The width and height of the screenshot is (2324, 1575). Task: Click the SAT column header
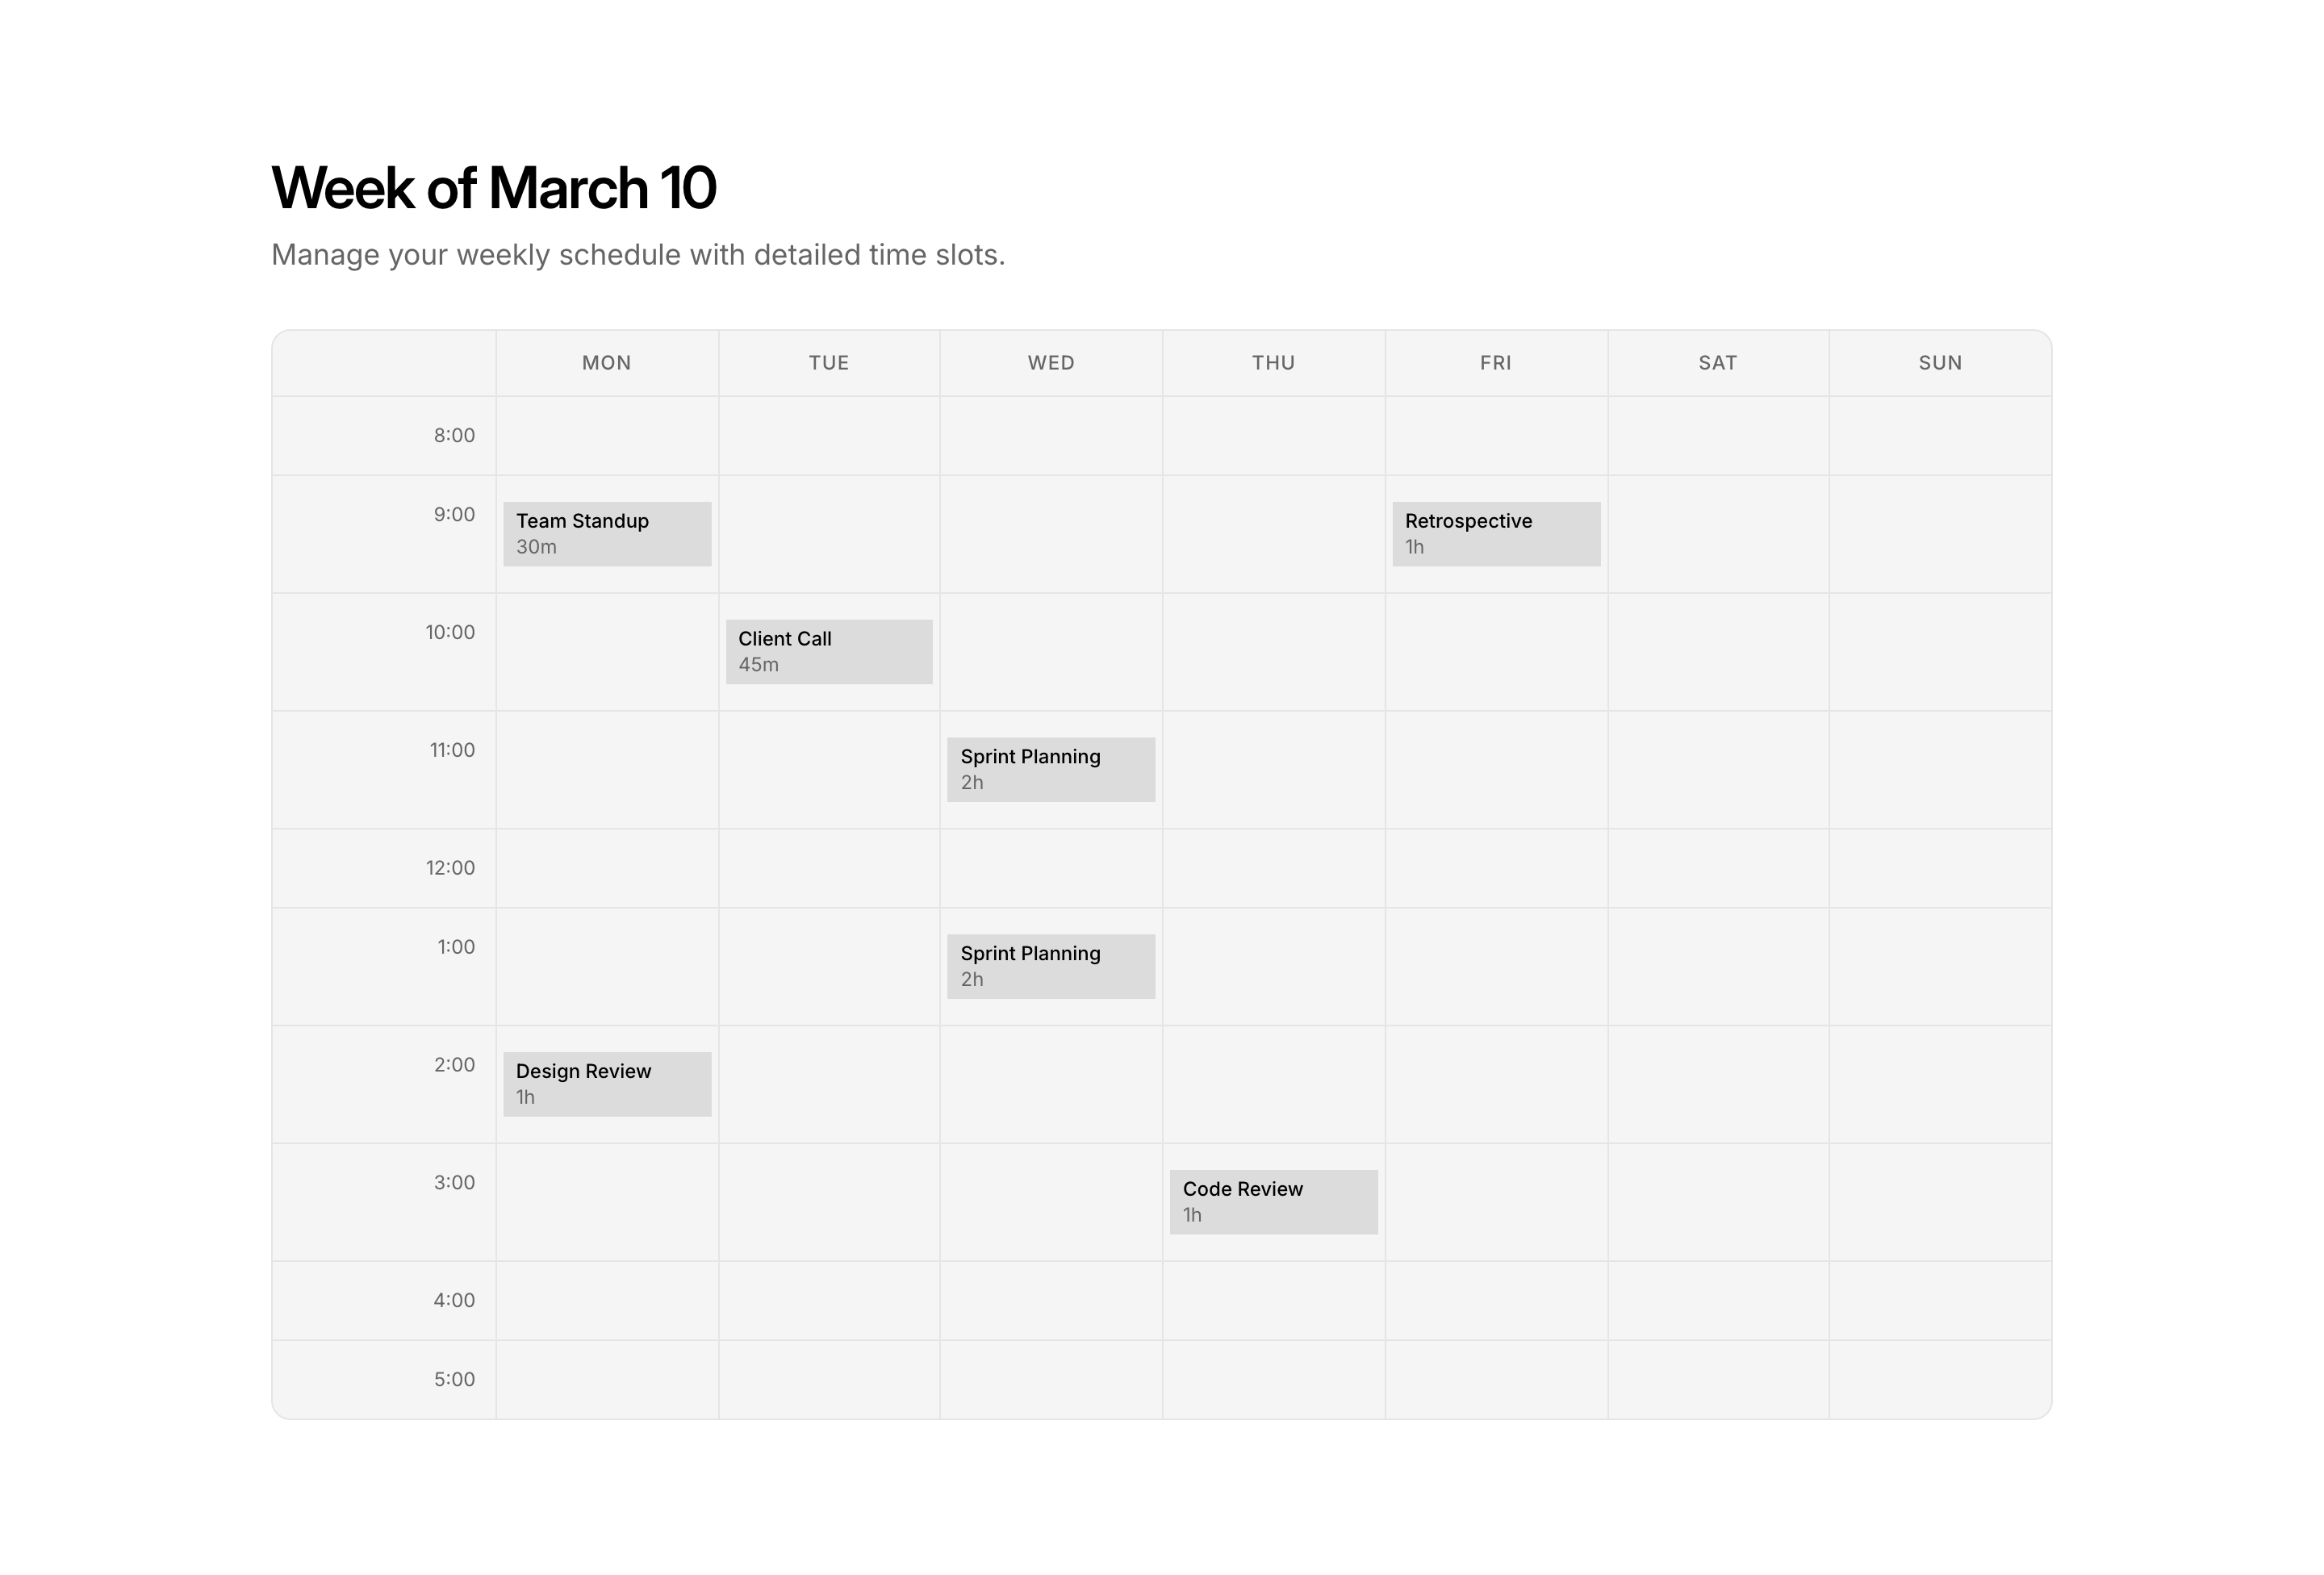coord(1718,363)
